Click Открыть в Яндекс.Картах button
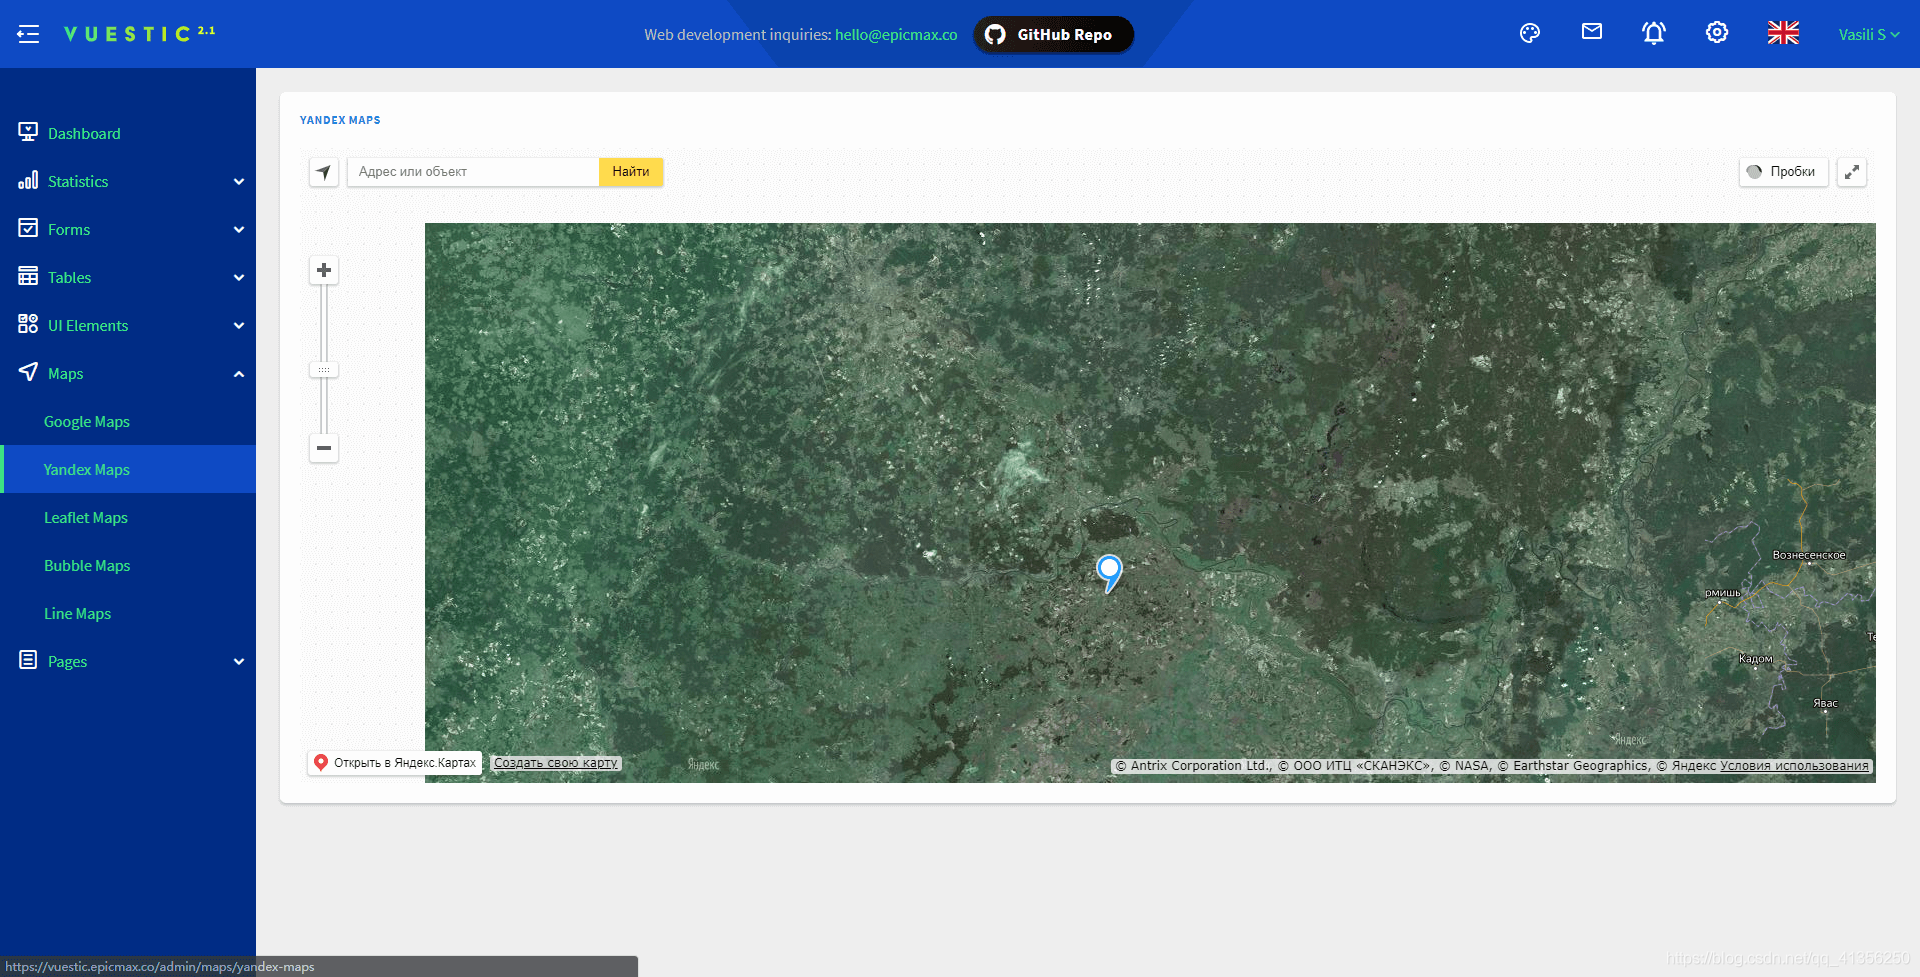 (x=395, y=763)
